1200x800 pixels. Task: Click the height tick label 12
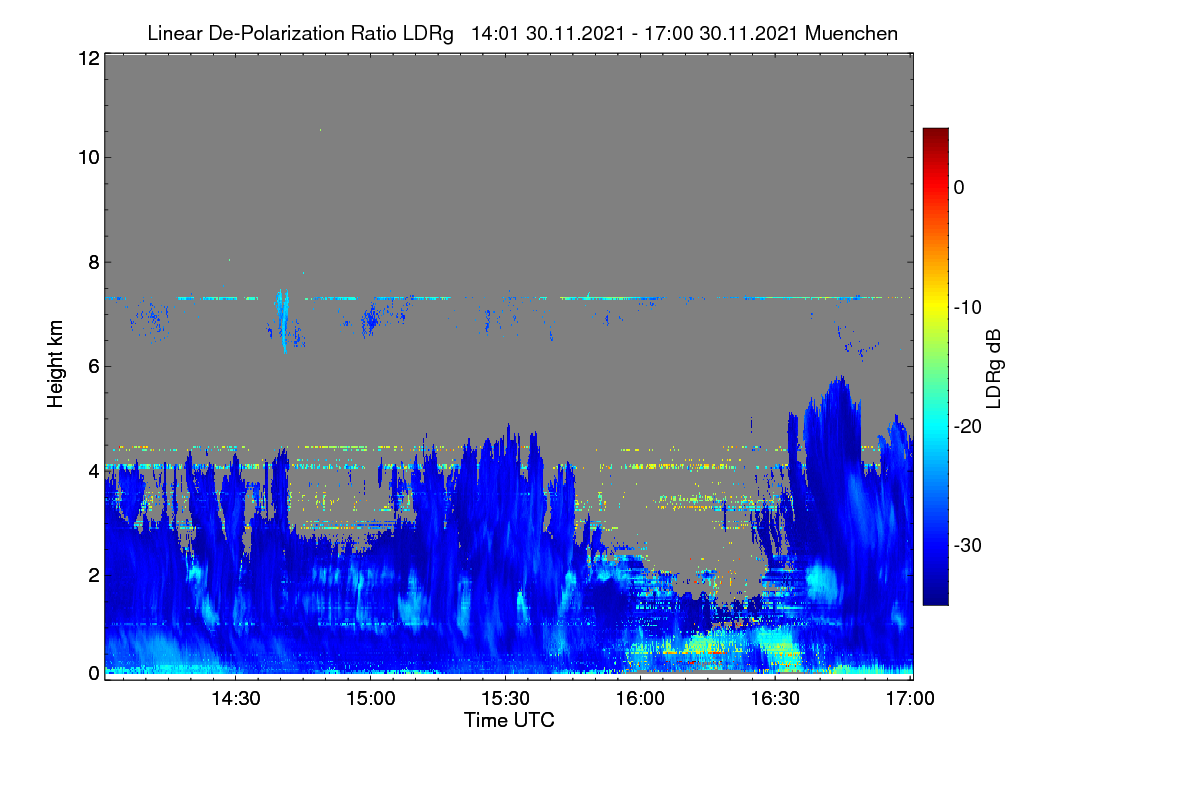click(x=87, y=58)
